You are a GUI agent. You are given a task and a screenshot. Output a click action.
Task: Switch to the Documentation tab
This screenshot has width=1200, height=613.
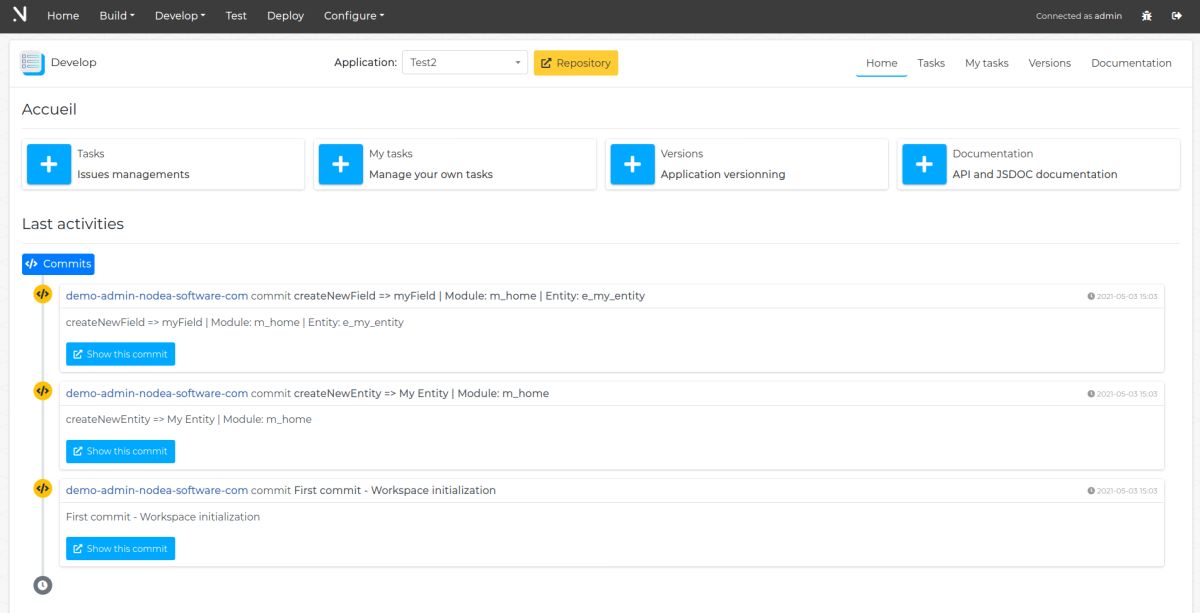click(1131, 63)
